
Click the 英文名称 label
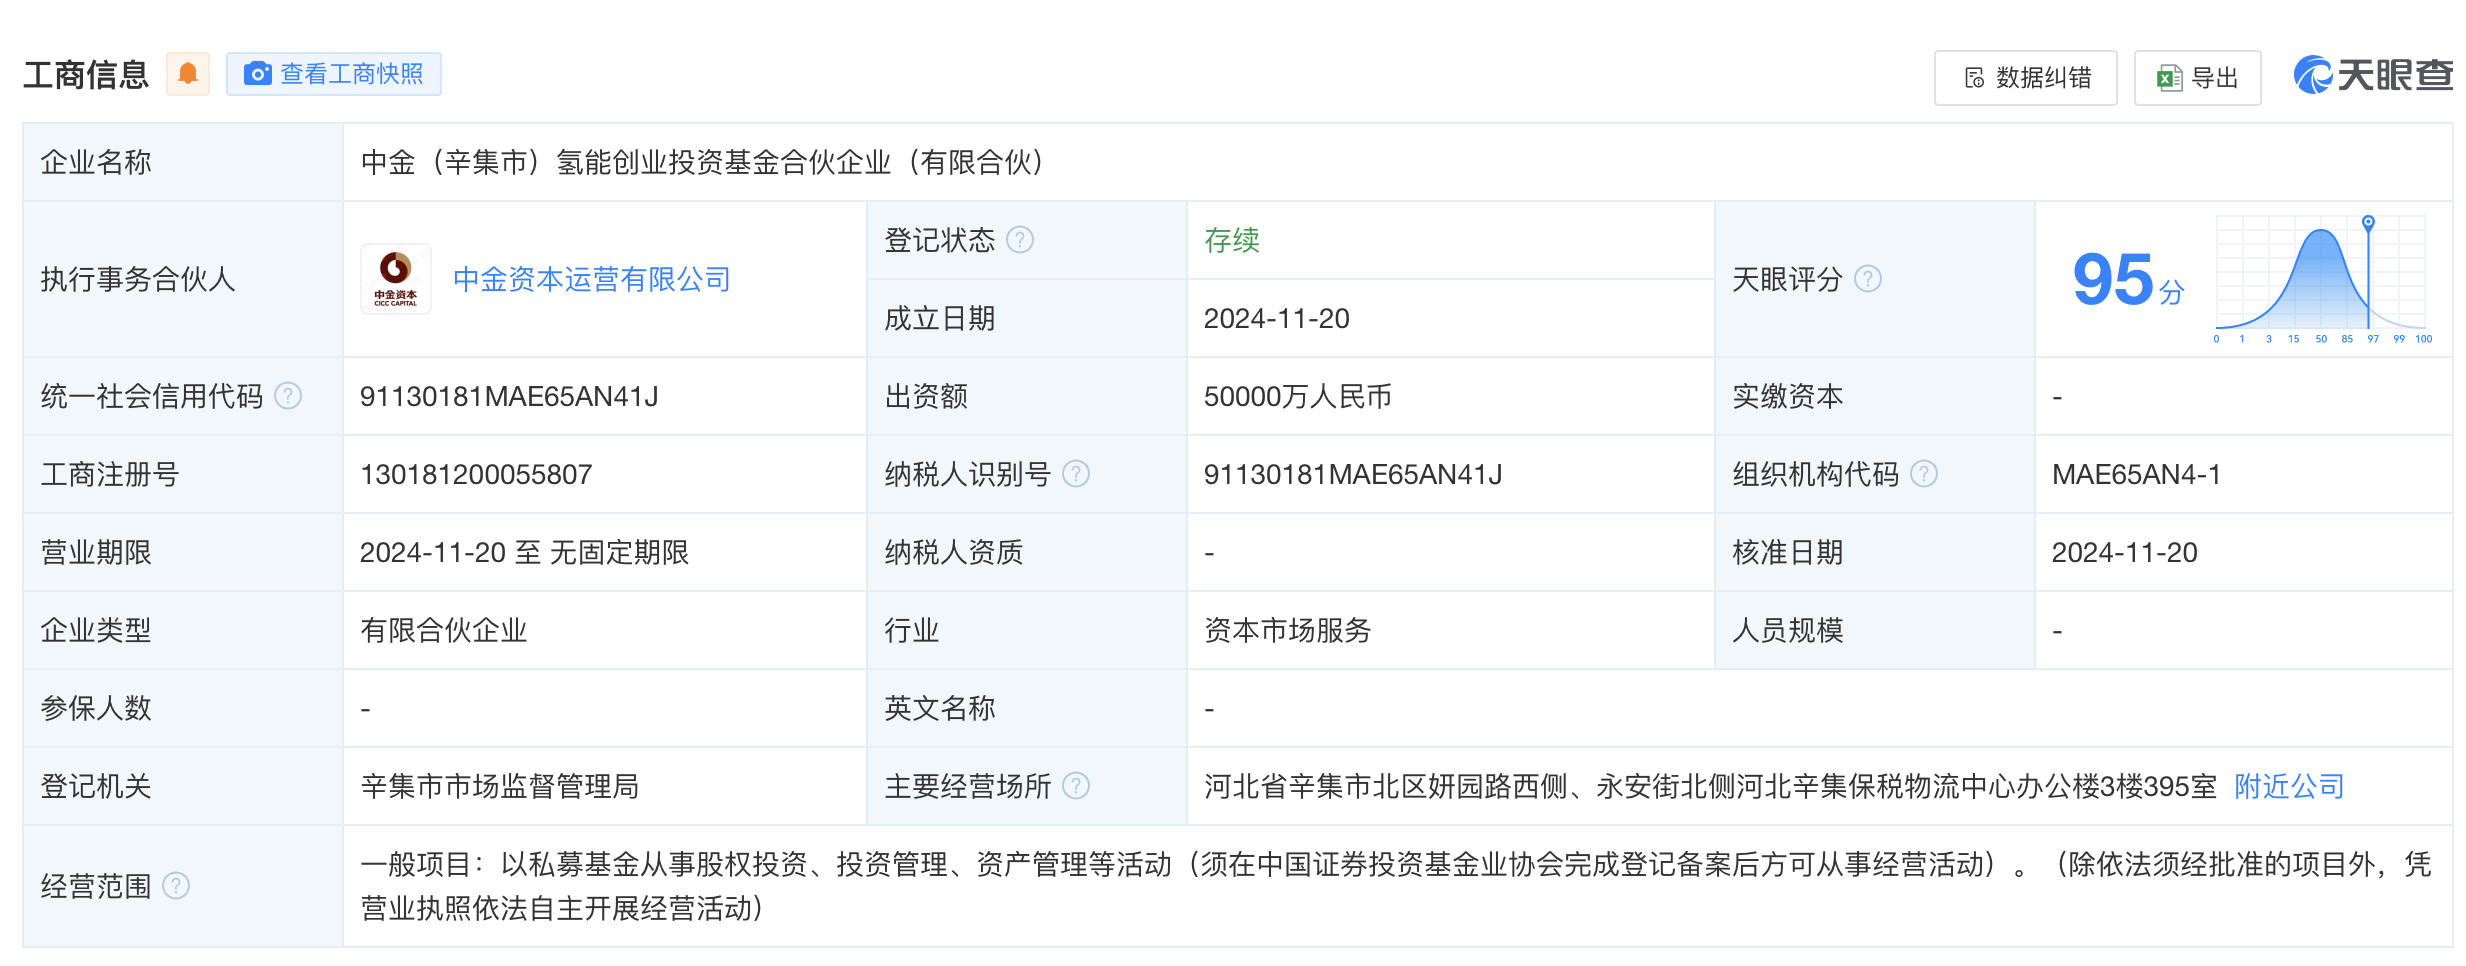(939, 708)
